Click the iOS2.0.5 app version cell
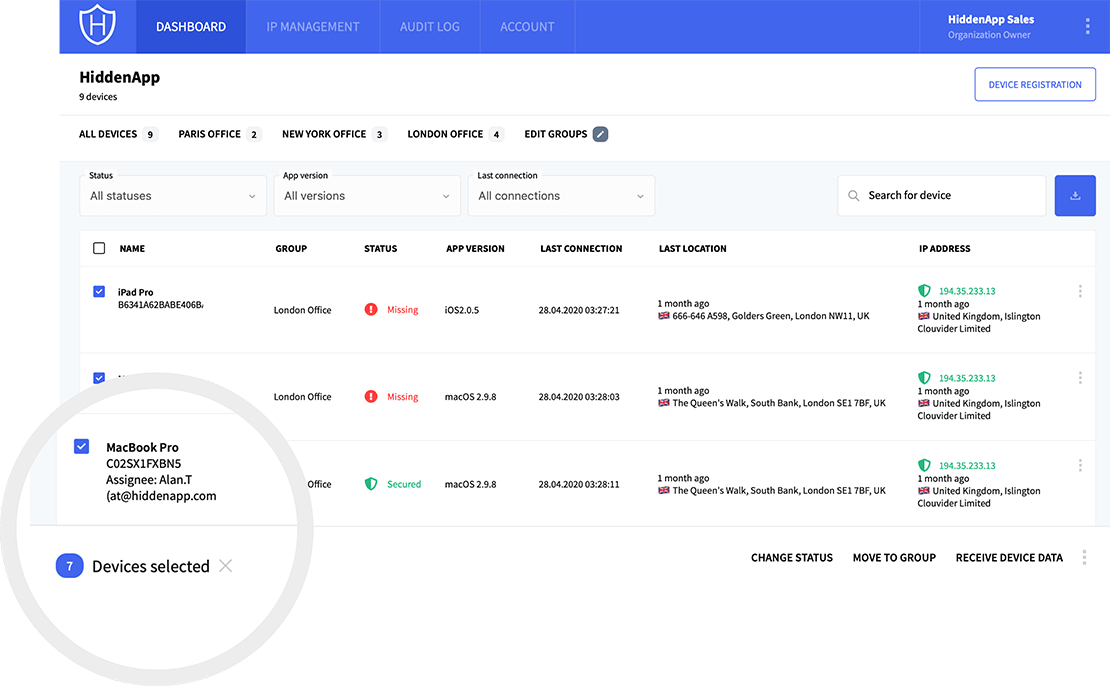 [462, 310]
